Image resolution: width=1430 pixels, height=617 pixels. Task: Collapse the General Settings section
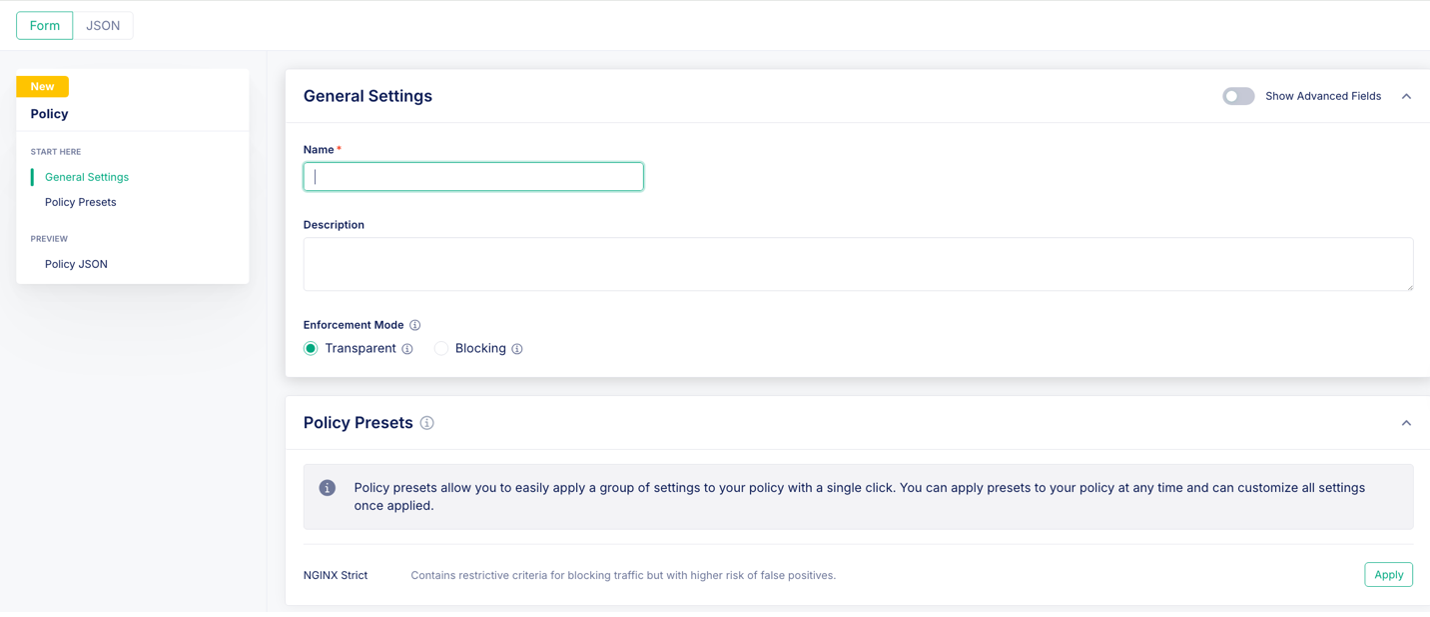[x=1406, y=96]
